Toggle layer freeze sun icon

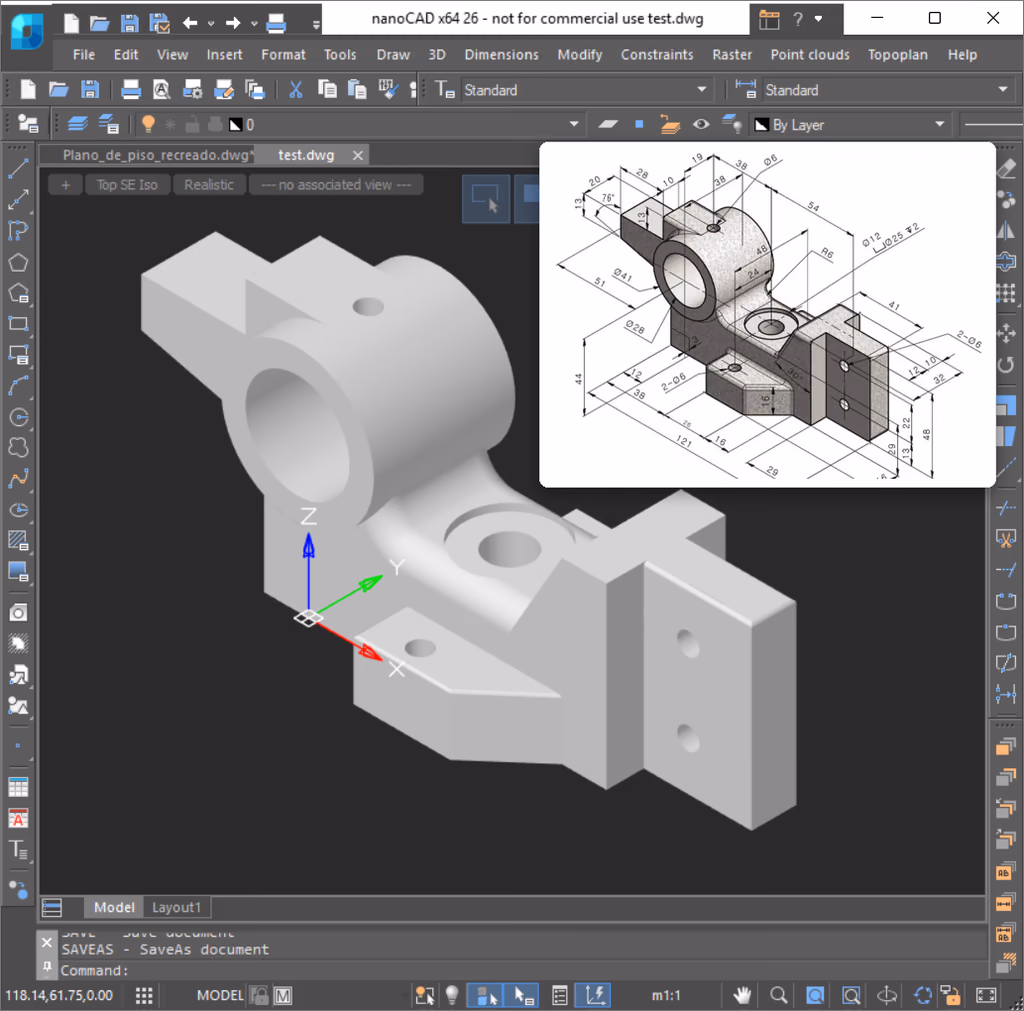tap(170, 124)
